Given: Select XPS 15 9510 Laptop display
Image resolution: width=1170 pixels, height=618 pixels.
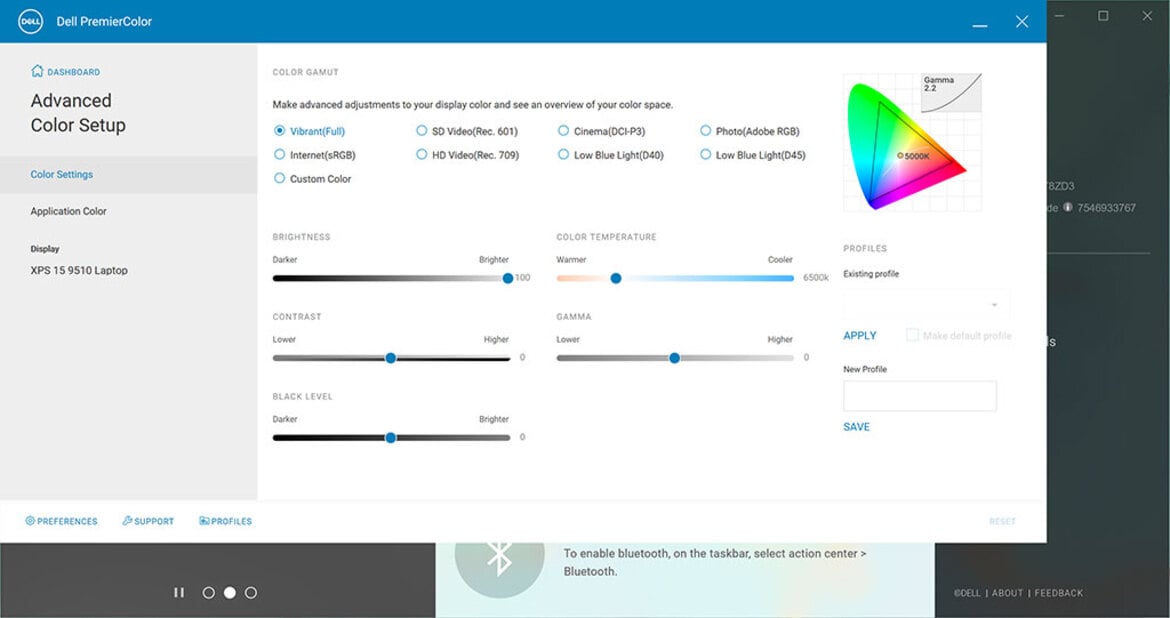Looking at the screenshot, I should (79, 270).
